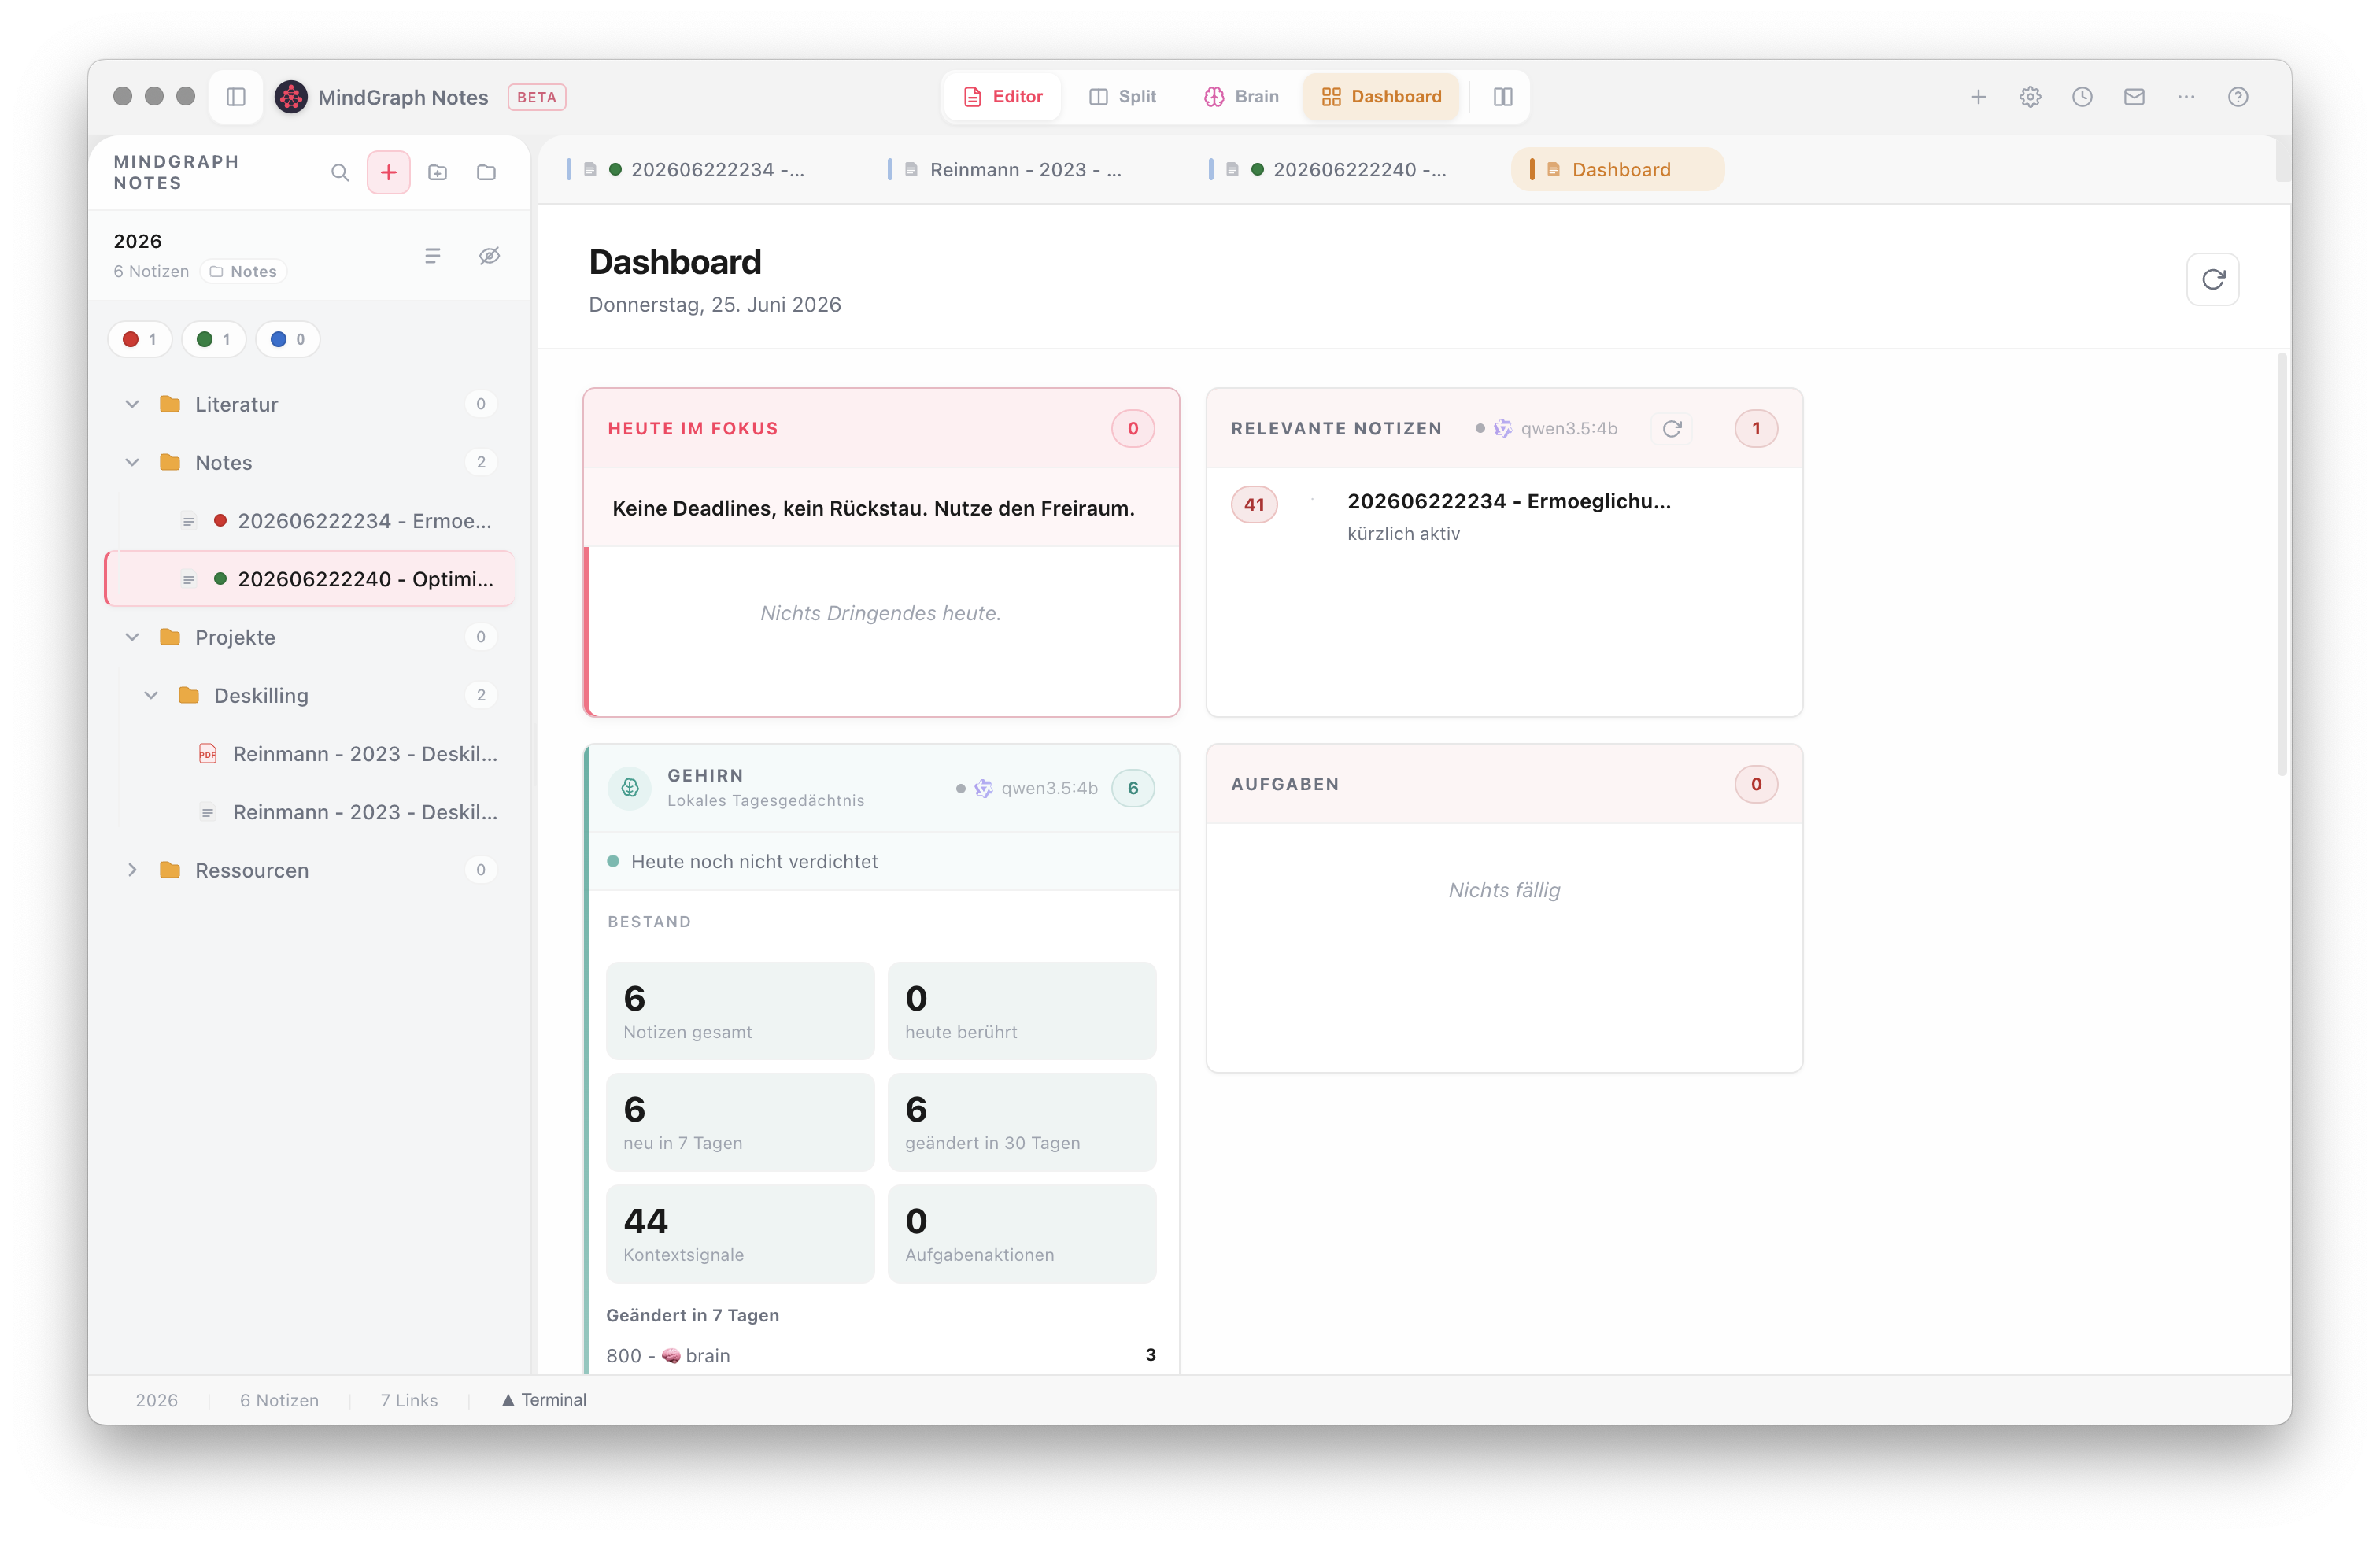Click the Aufgabenaktionen stat tile
Screen dimensions: 2380x1541
point(1022,1234)
